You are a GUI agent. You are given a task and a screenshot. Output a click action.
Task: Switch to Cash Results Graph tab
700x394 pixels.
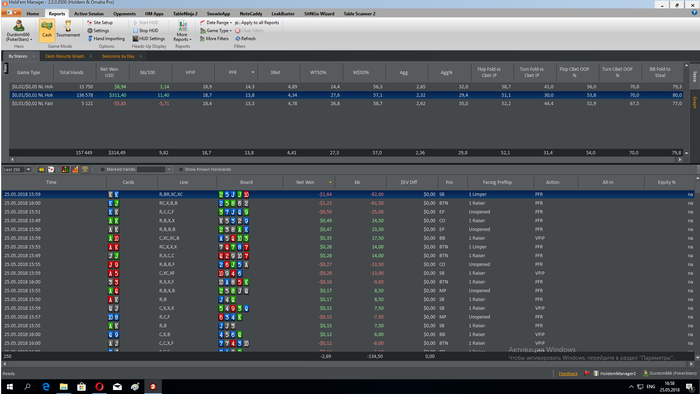point(65,56)
